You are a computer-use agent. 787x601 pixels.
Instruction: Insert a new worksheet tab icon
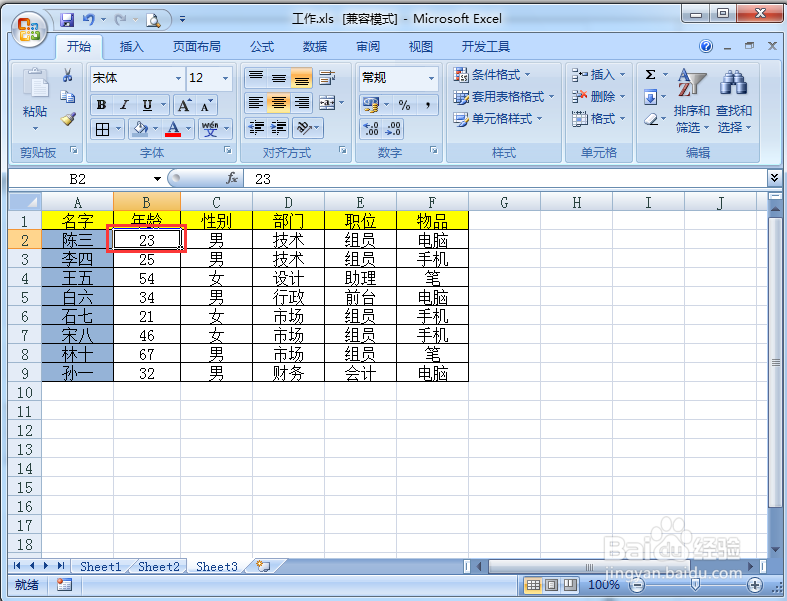tap(263, 566)
